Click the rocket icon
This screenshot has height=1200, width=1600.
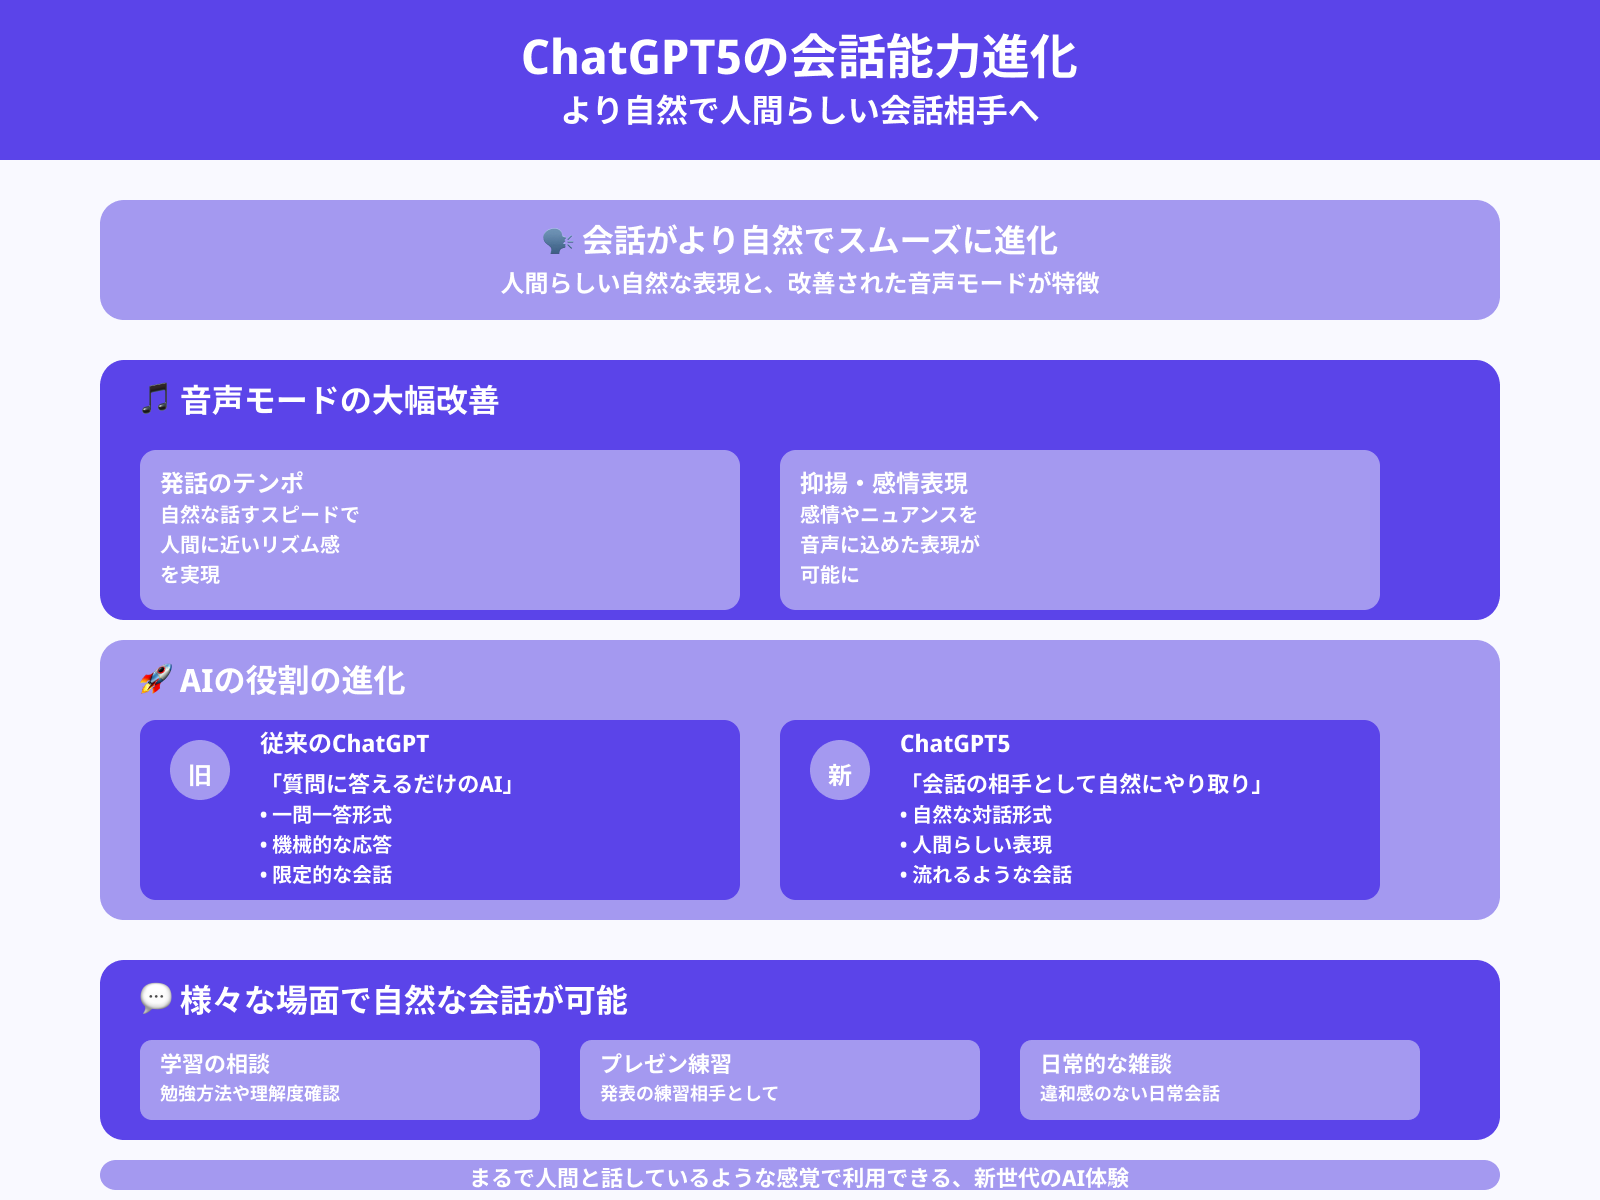point(155,679)
